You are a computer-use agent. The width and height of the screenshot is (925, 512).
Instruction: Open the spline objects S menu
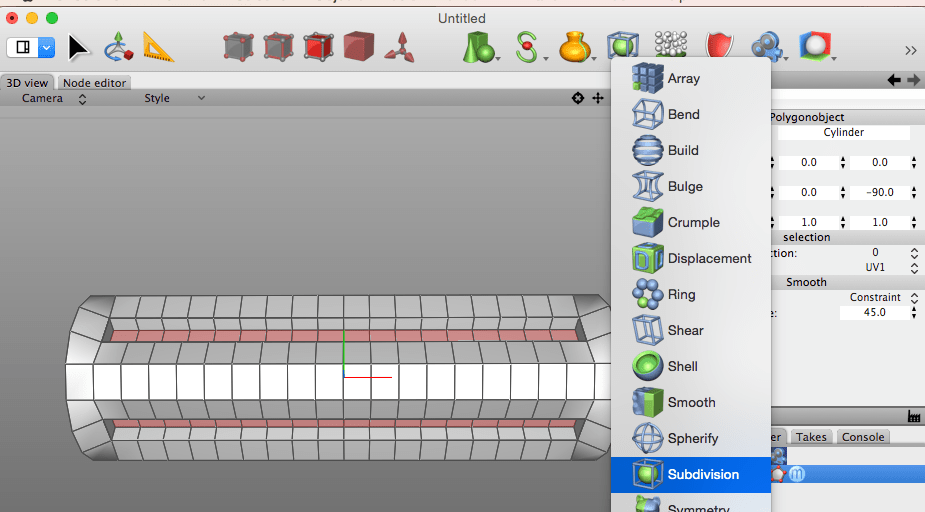coord(529,47)
